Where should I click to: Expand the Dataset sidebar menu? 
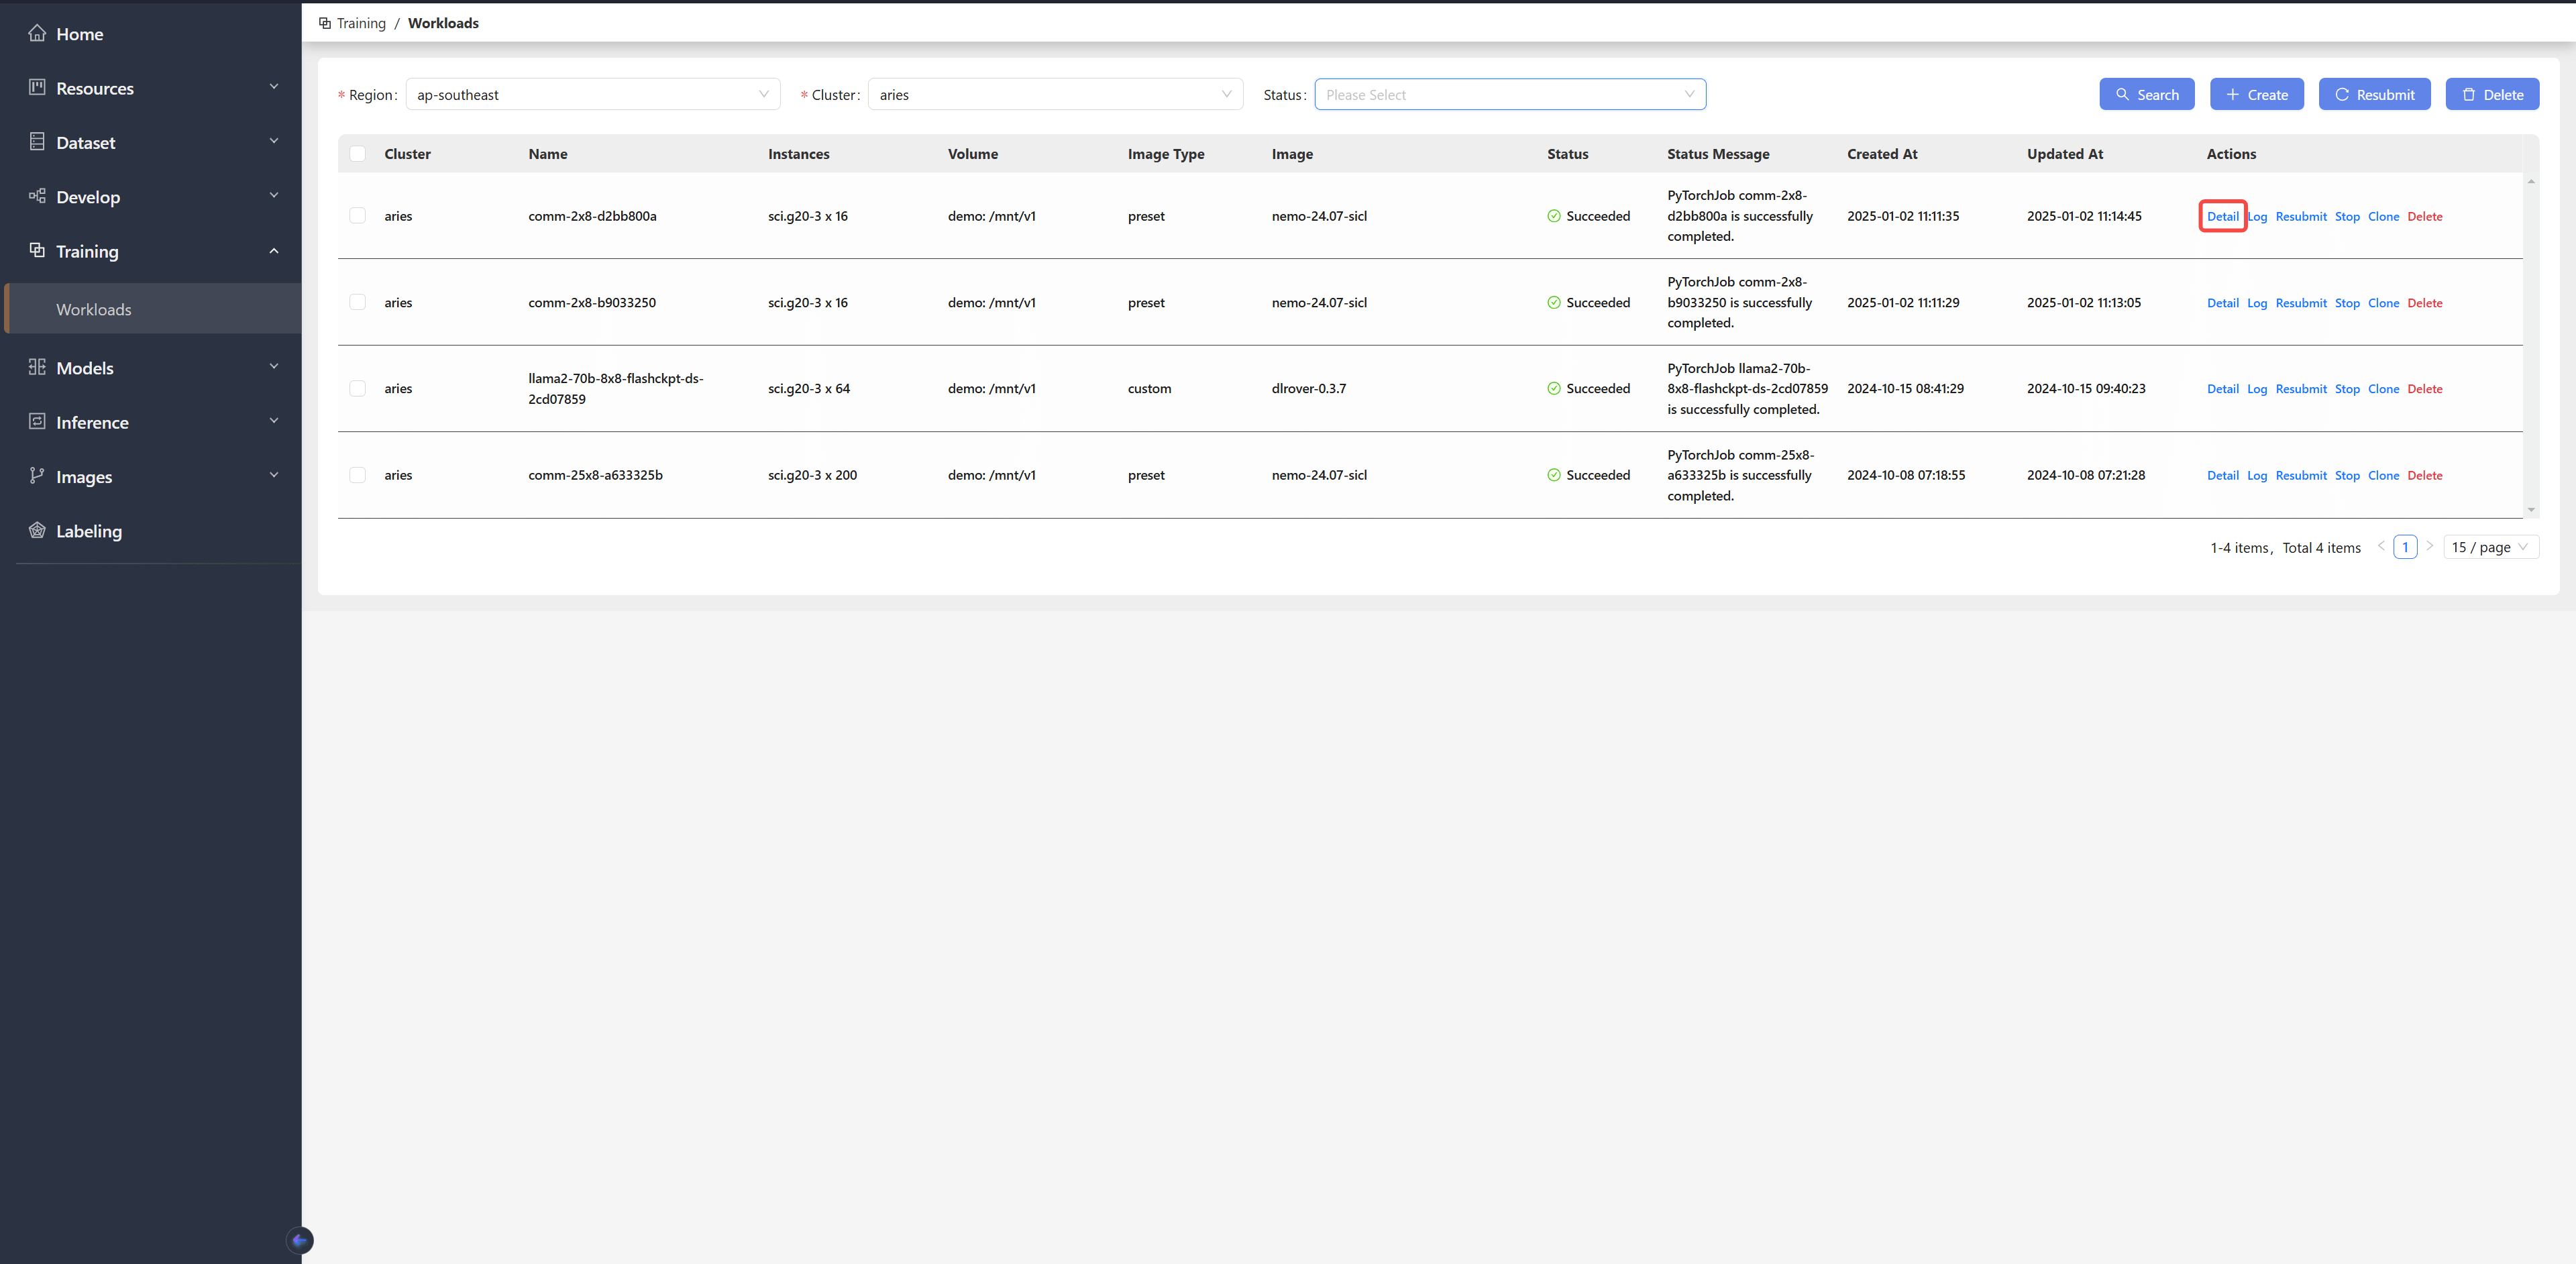click(152, 142)
